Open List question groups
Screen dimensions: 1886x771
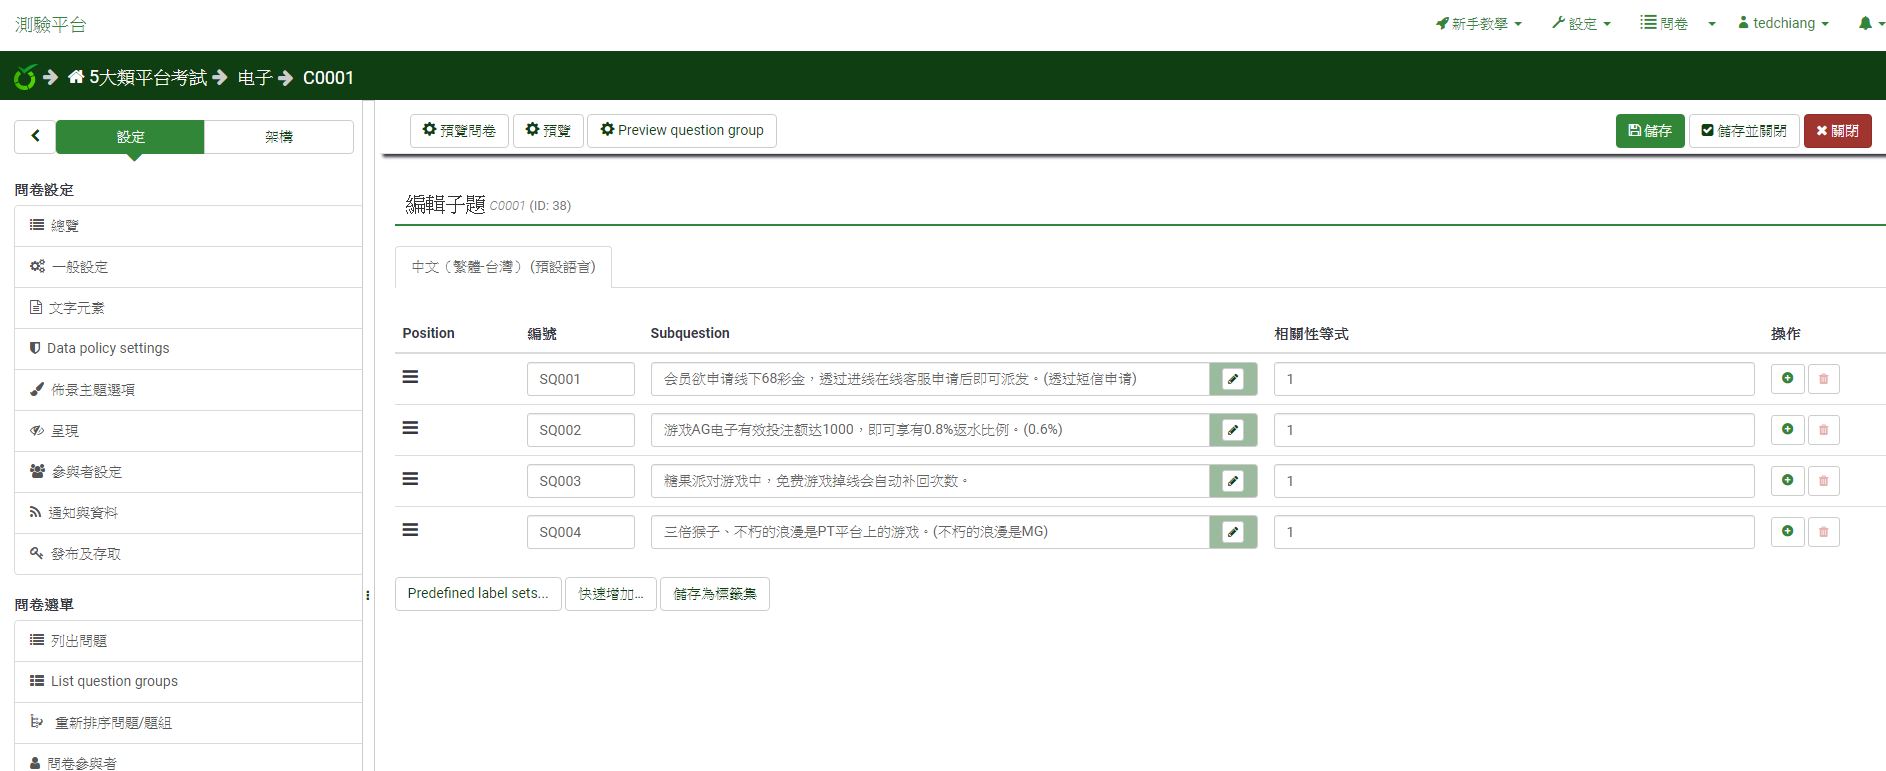(x=188, y=681)
